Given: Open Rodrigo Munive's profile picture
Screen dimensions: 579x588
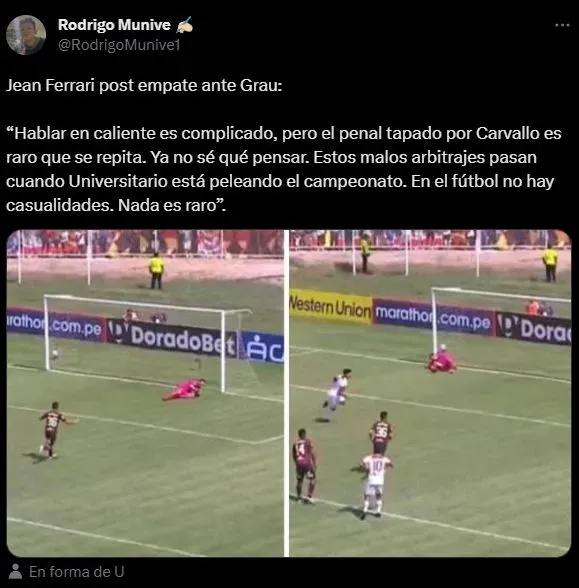Looking at the screenshot, I should pyautogui.click(x=26, y=35).
